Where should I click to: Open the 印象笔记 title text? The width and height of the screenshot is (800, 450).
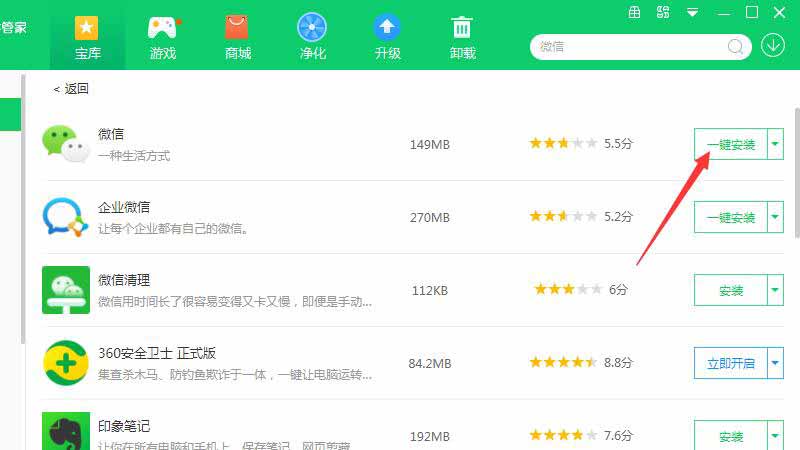(124, 426)
